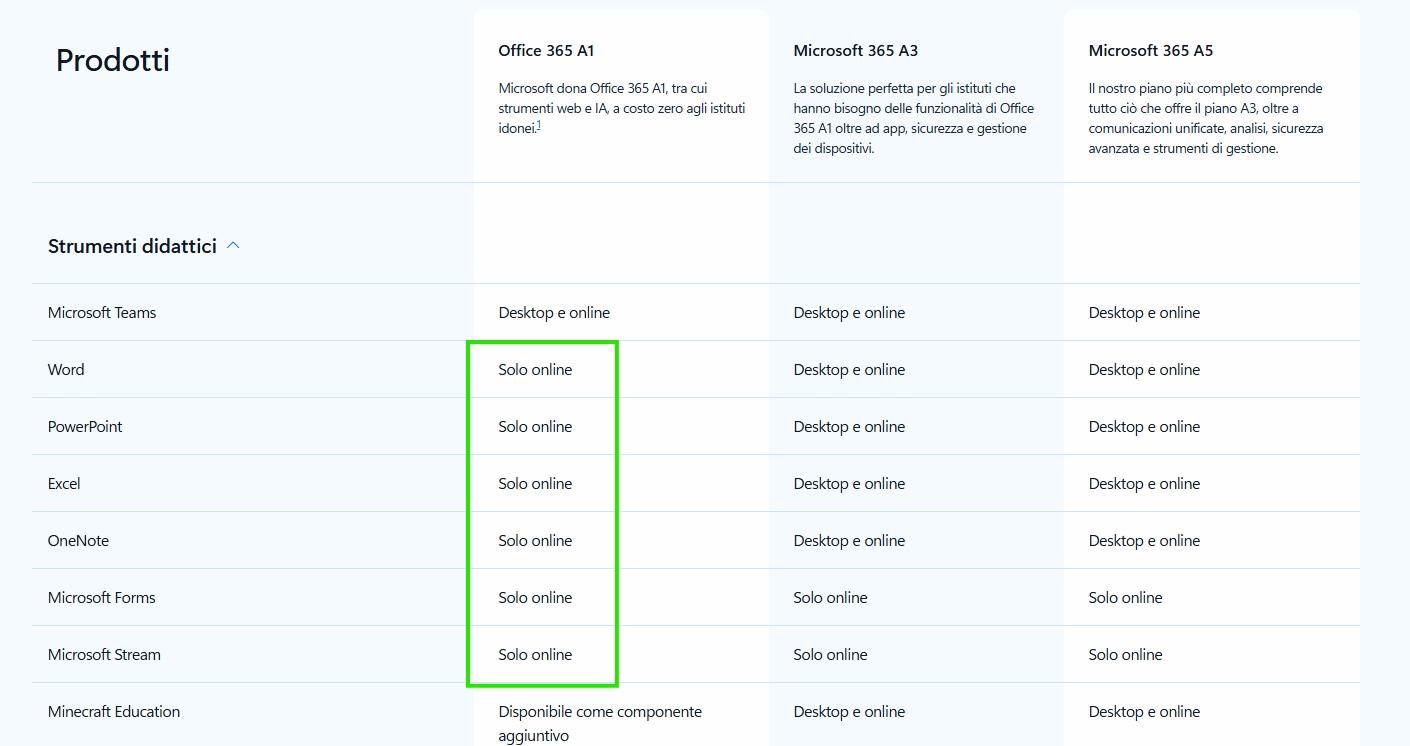Click the Word row label
This screenshot has height=746, width=1410.
(x=66, y=370)
